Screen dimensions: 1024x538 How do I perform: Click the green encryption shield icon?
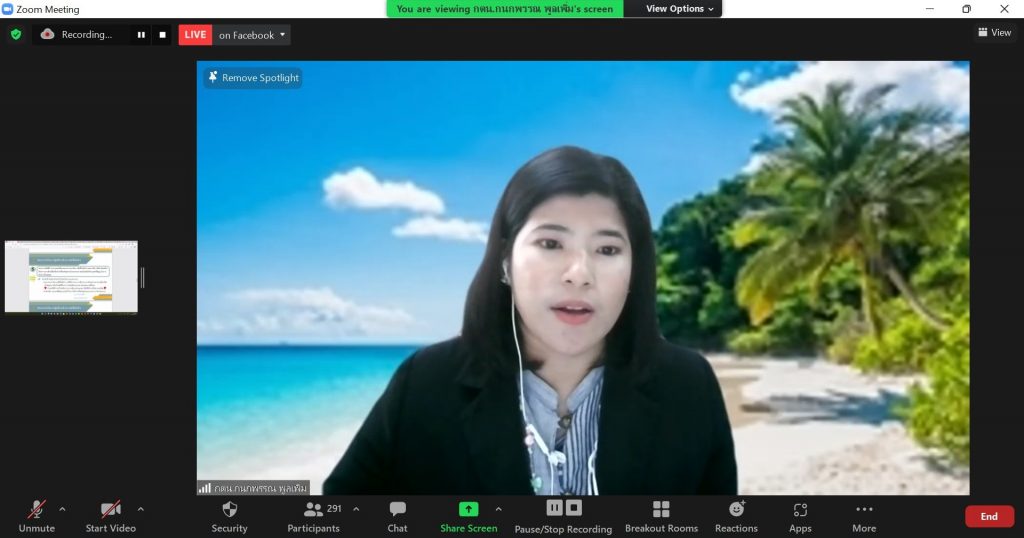click(x=15, y=35)
